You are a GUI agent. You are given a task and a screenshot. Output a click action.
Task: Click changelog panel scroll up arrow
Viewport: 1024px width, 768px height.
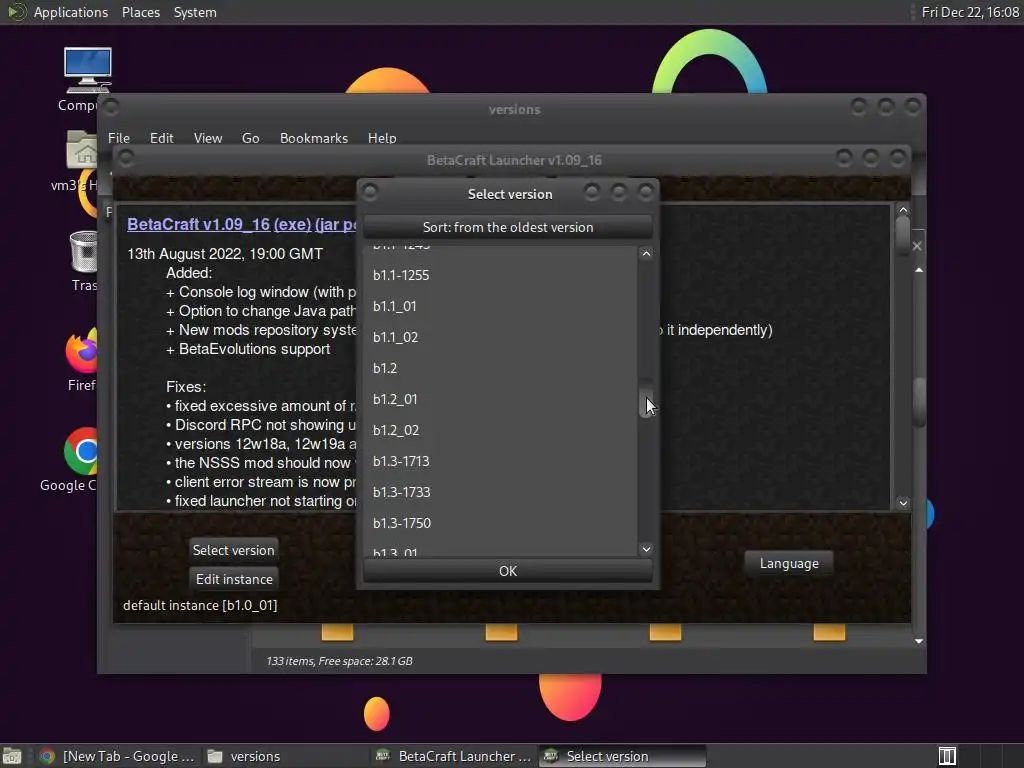903,210
